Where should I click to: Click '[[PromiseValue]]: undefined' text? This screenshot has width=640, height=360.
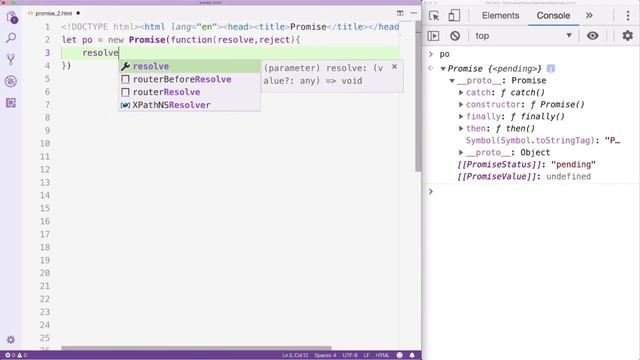[x=524, y=177]
